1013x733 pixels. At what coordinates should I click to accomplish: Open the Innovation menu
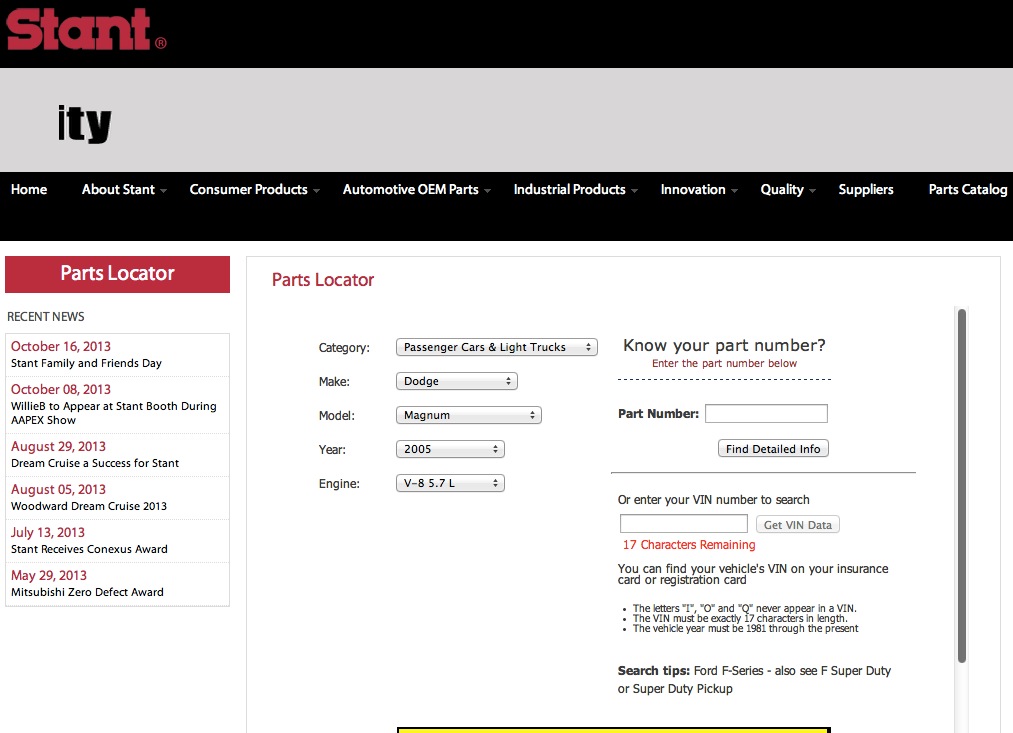click(x=693, y=189)
